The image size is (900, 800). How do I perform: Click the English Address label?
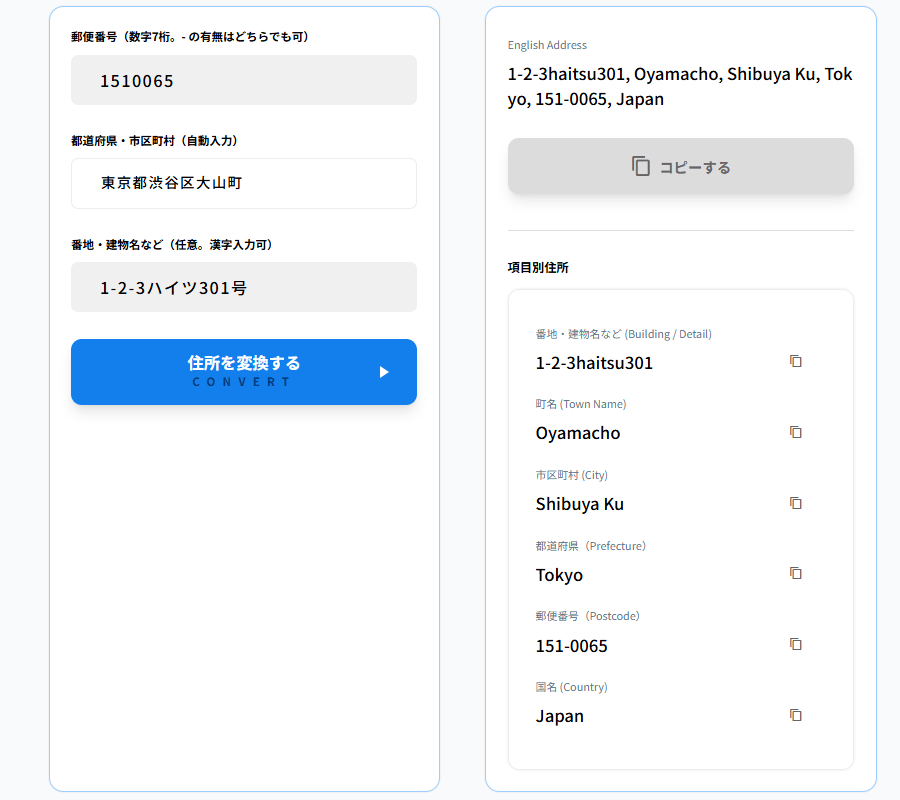point(547,45)
